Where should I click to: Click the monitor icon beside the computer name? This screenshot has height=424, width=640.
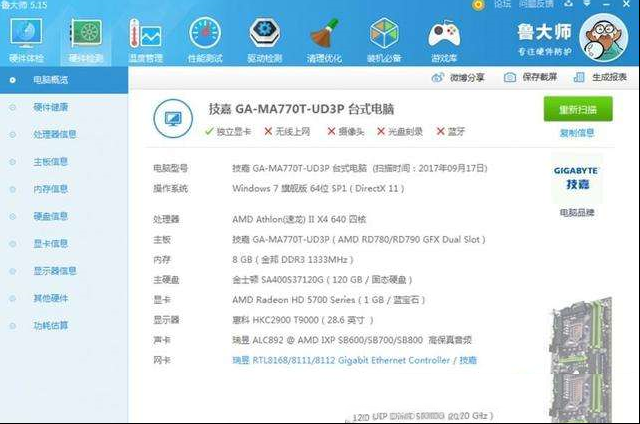click(x=173, y=118)
